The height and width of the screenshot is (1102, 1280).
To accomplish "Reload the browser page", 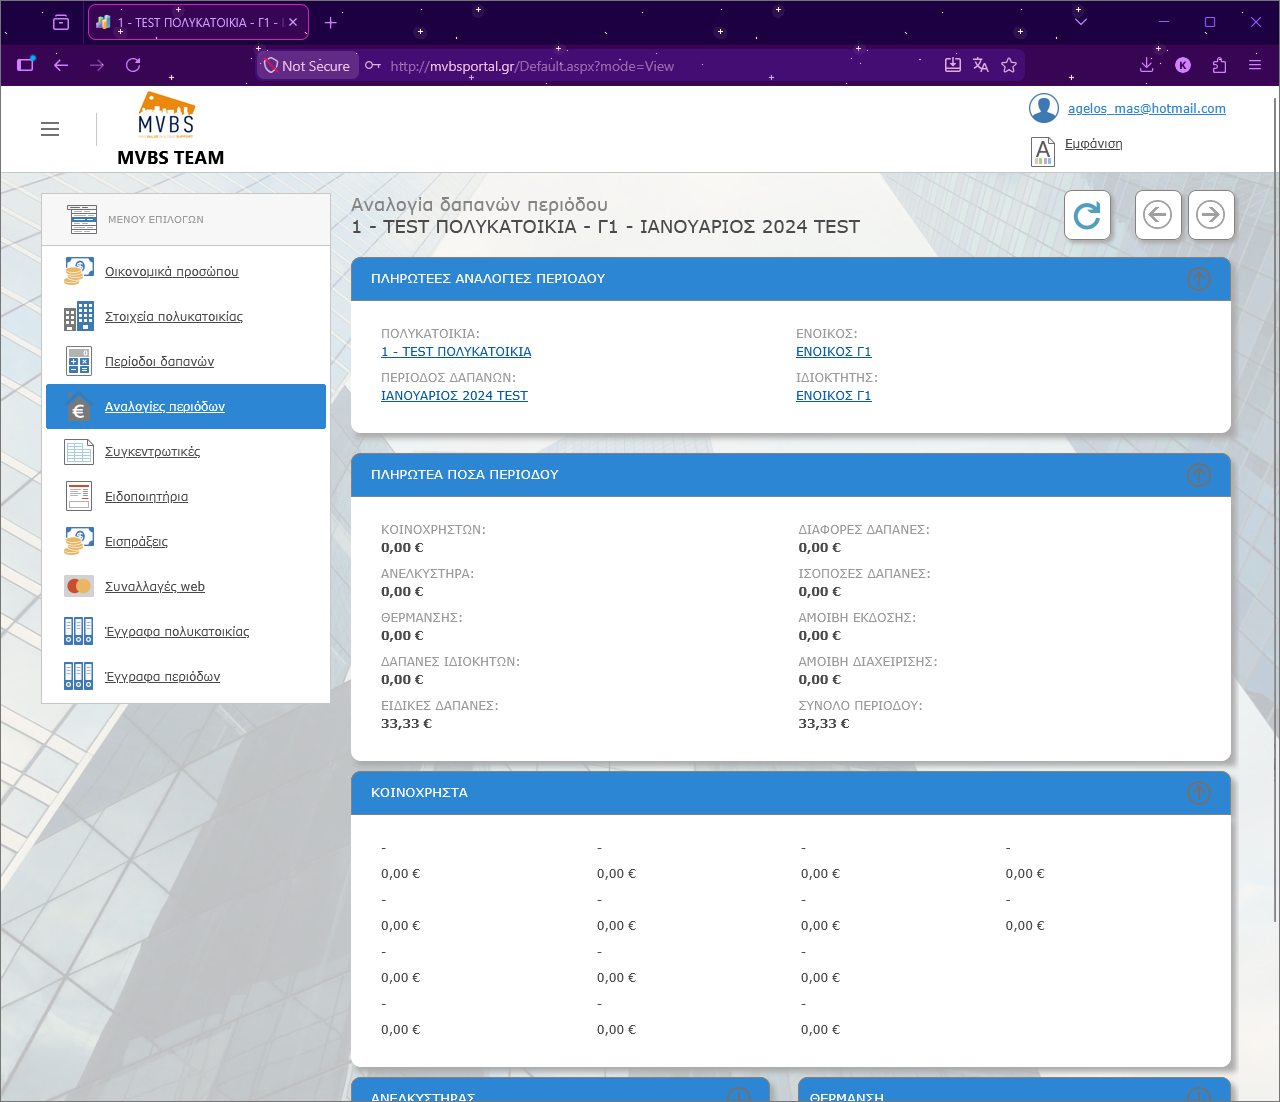I will [133, 65].
